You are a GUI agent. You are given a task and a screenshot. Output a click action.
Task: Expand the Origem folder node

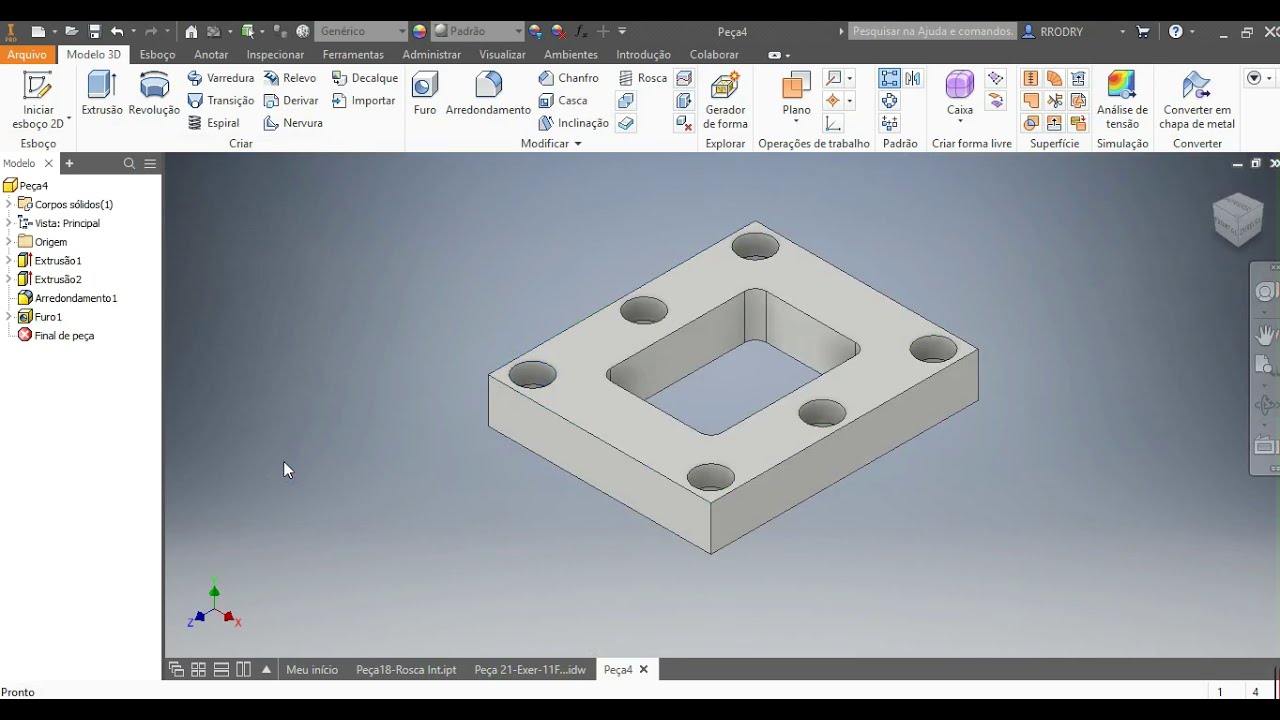click(9, 242)
